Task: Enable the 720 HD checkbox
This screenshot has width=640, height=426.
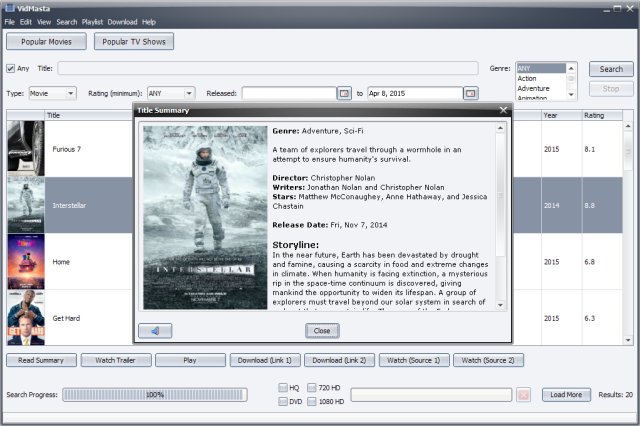Action: pyautogui.click(x=312, y=387)
